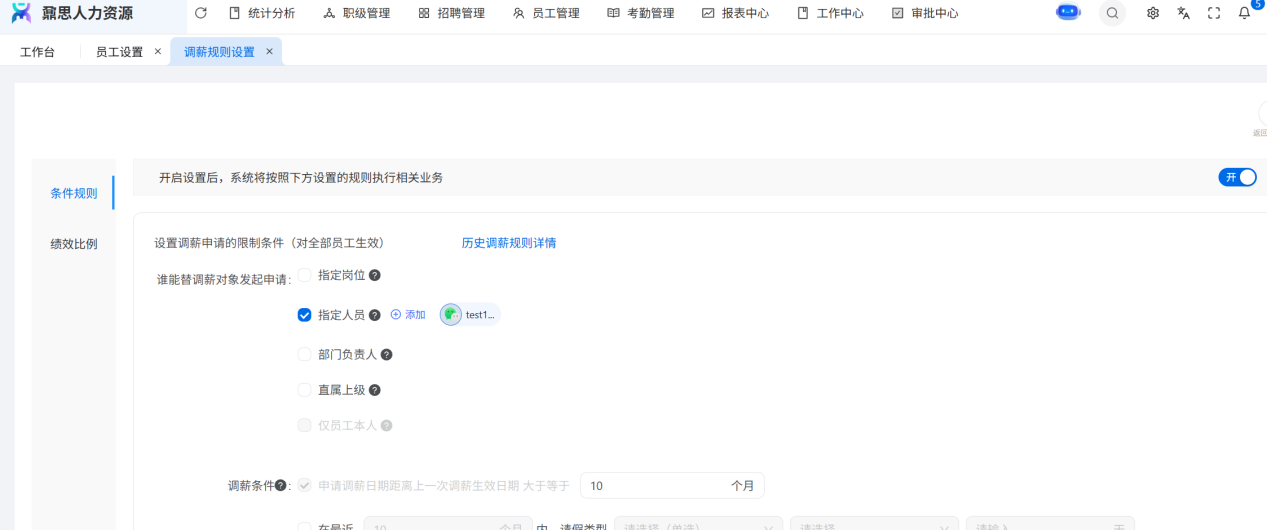Uncheck the 指定人员 checkbox
This screenshot has height=530, width=1267.
(305, 315)
